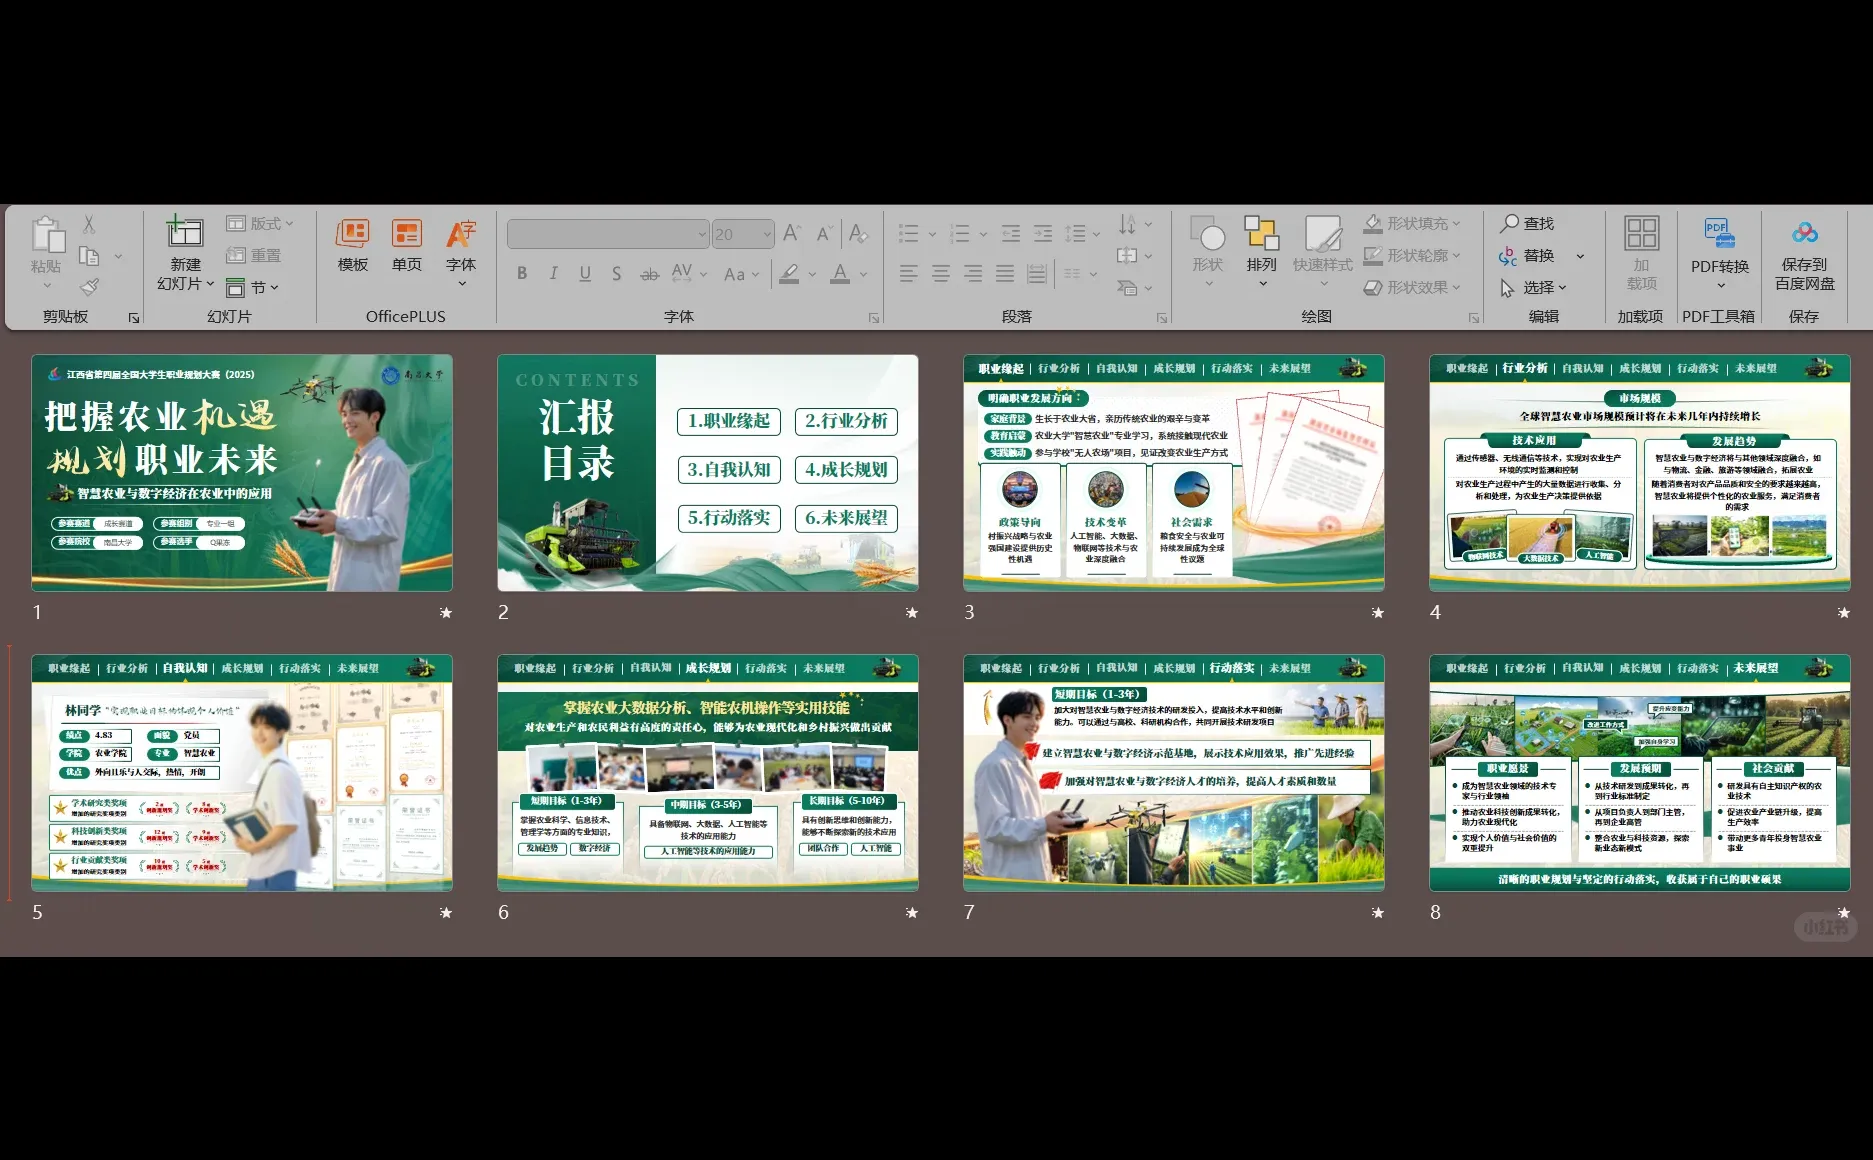This screenshot has width=1873, height=1160.
Task: Justify text in paragraph group
Action: (1004, 273)
